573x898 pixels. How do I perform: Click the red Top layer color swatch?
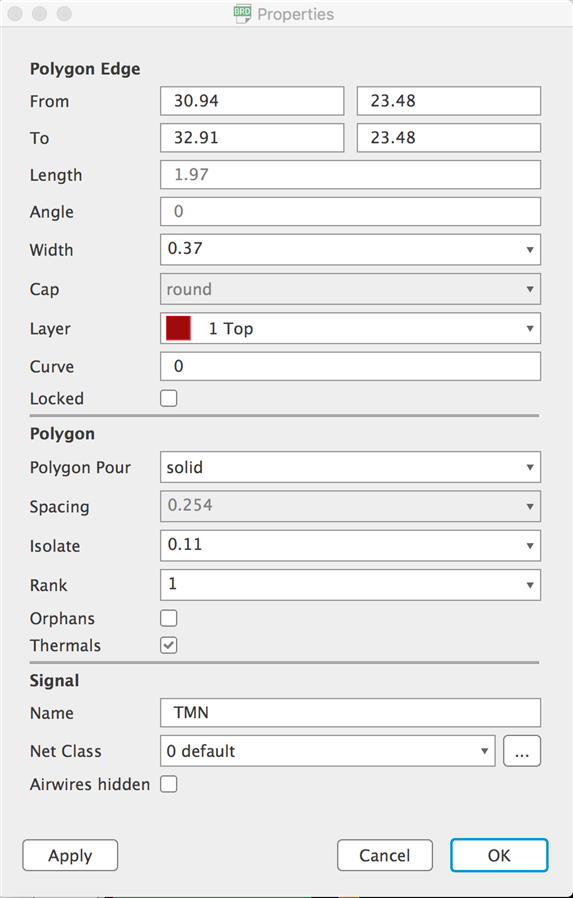pos(178,328)
